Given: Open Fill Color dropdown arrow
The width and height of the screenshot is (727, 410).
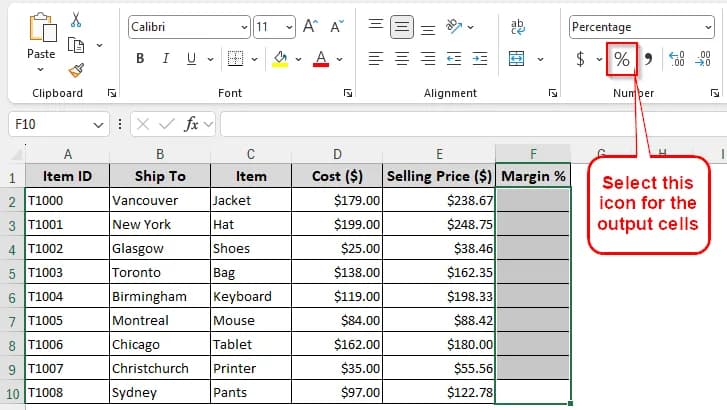Looking at the screenshot, I should tap(298, 59).
